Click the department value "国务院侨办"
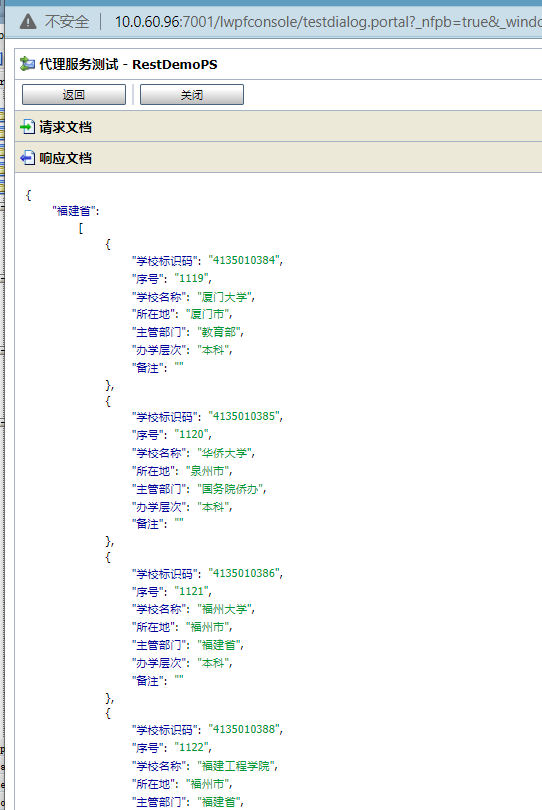The height and width of the screenshot is (810, 542). 230,489
